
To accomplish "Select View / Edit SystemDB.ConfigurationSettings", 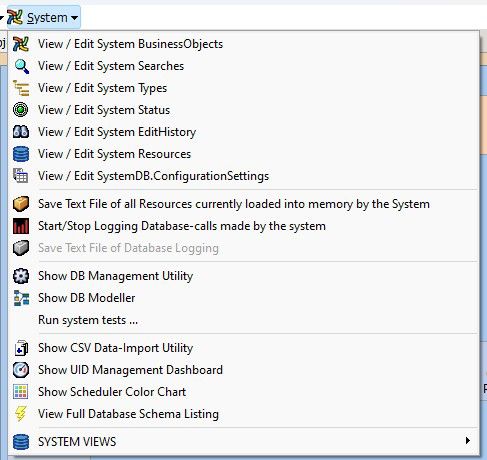I will (x=244, y=176).
